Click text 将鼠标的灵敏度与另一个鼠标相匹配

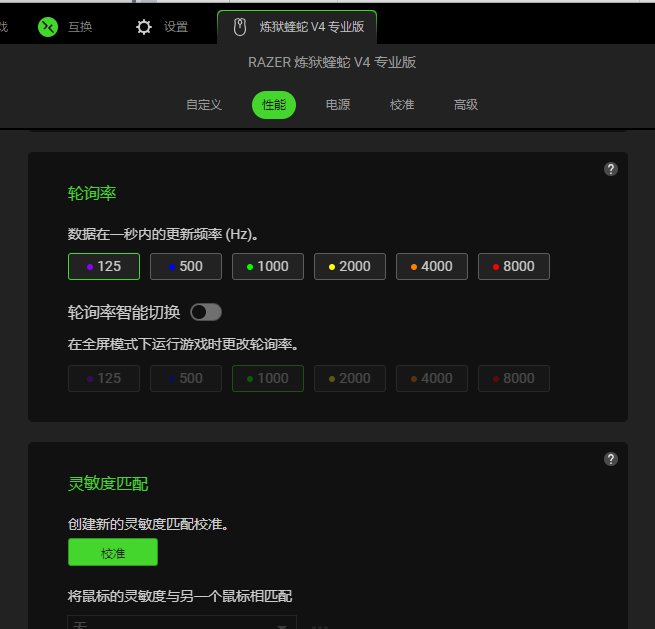180,596
